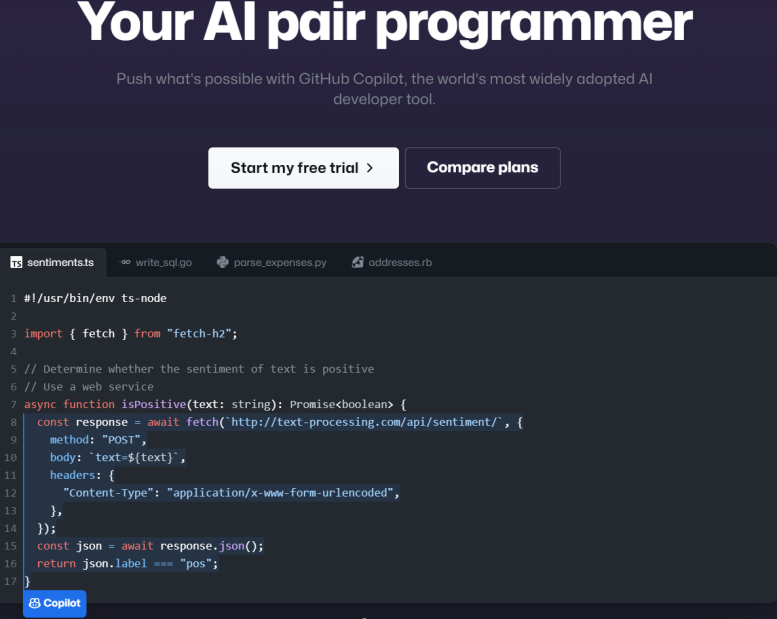Click the Go icon beside write_sql.go
This screenshot has width=777, height=619.
click(125, 262)
